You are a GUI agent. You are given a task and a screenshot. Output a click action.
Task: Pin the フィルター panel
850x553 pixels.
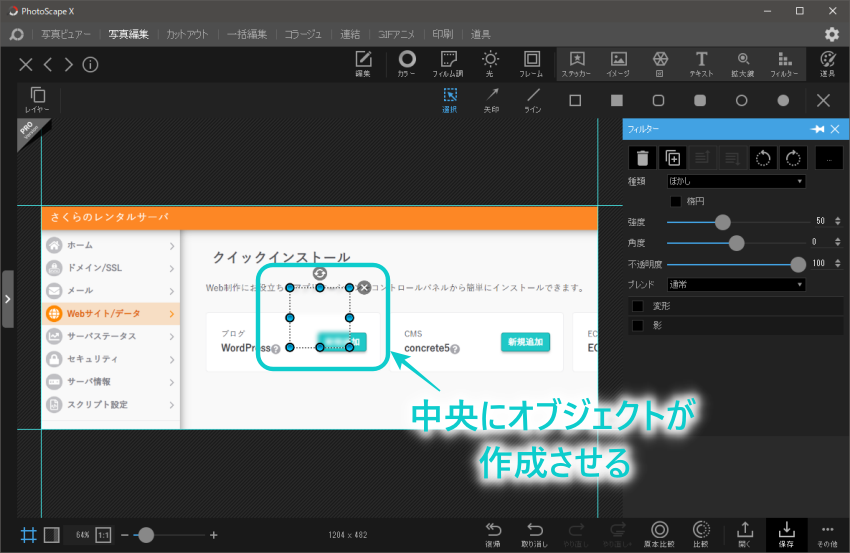817,129
